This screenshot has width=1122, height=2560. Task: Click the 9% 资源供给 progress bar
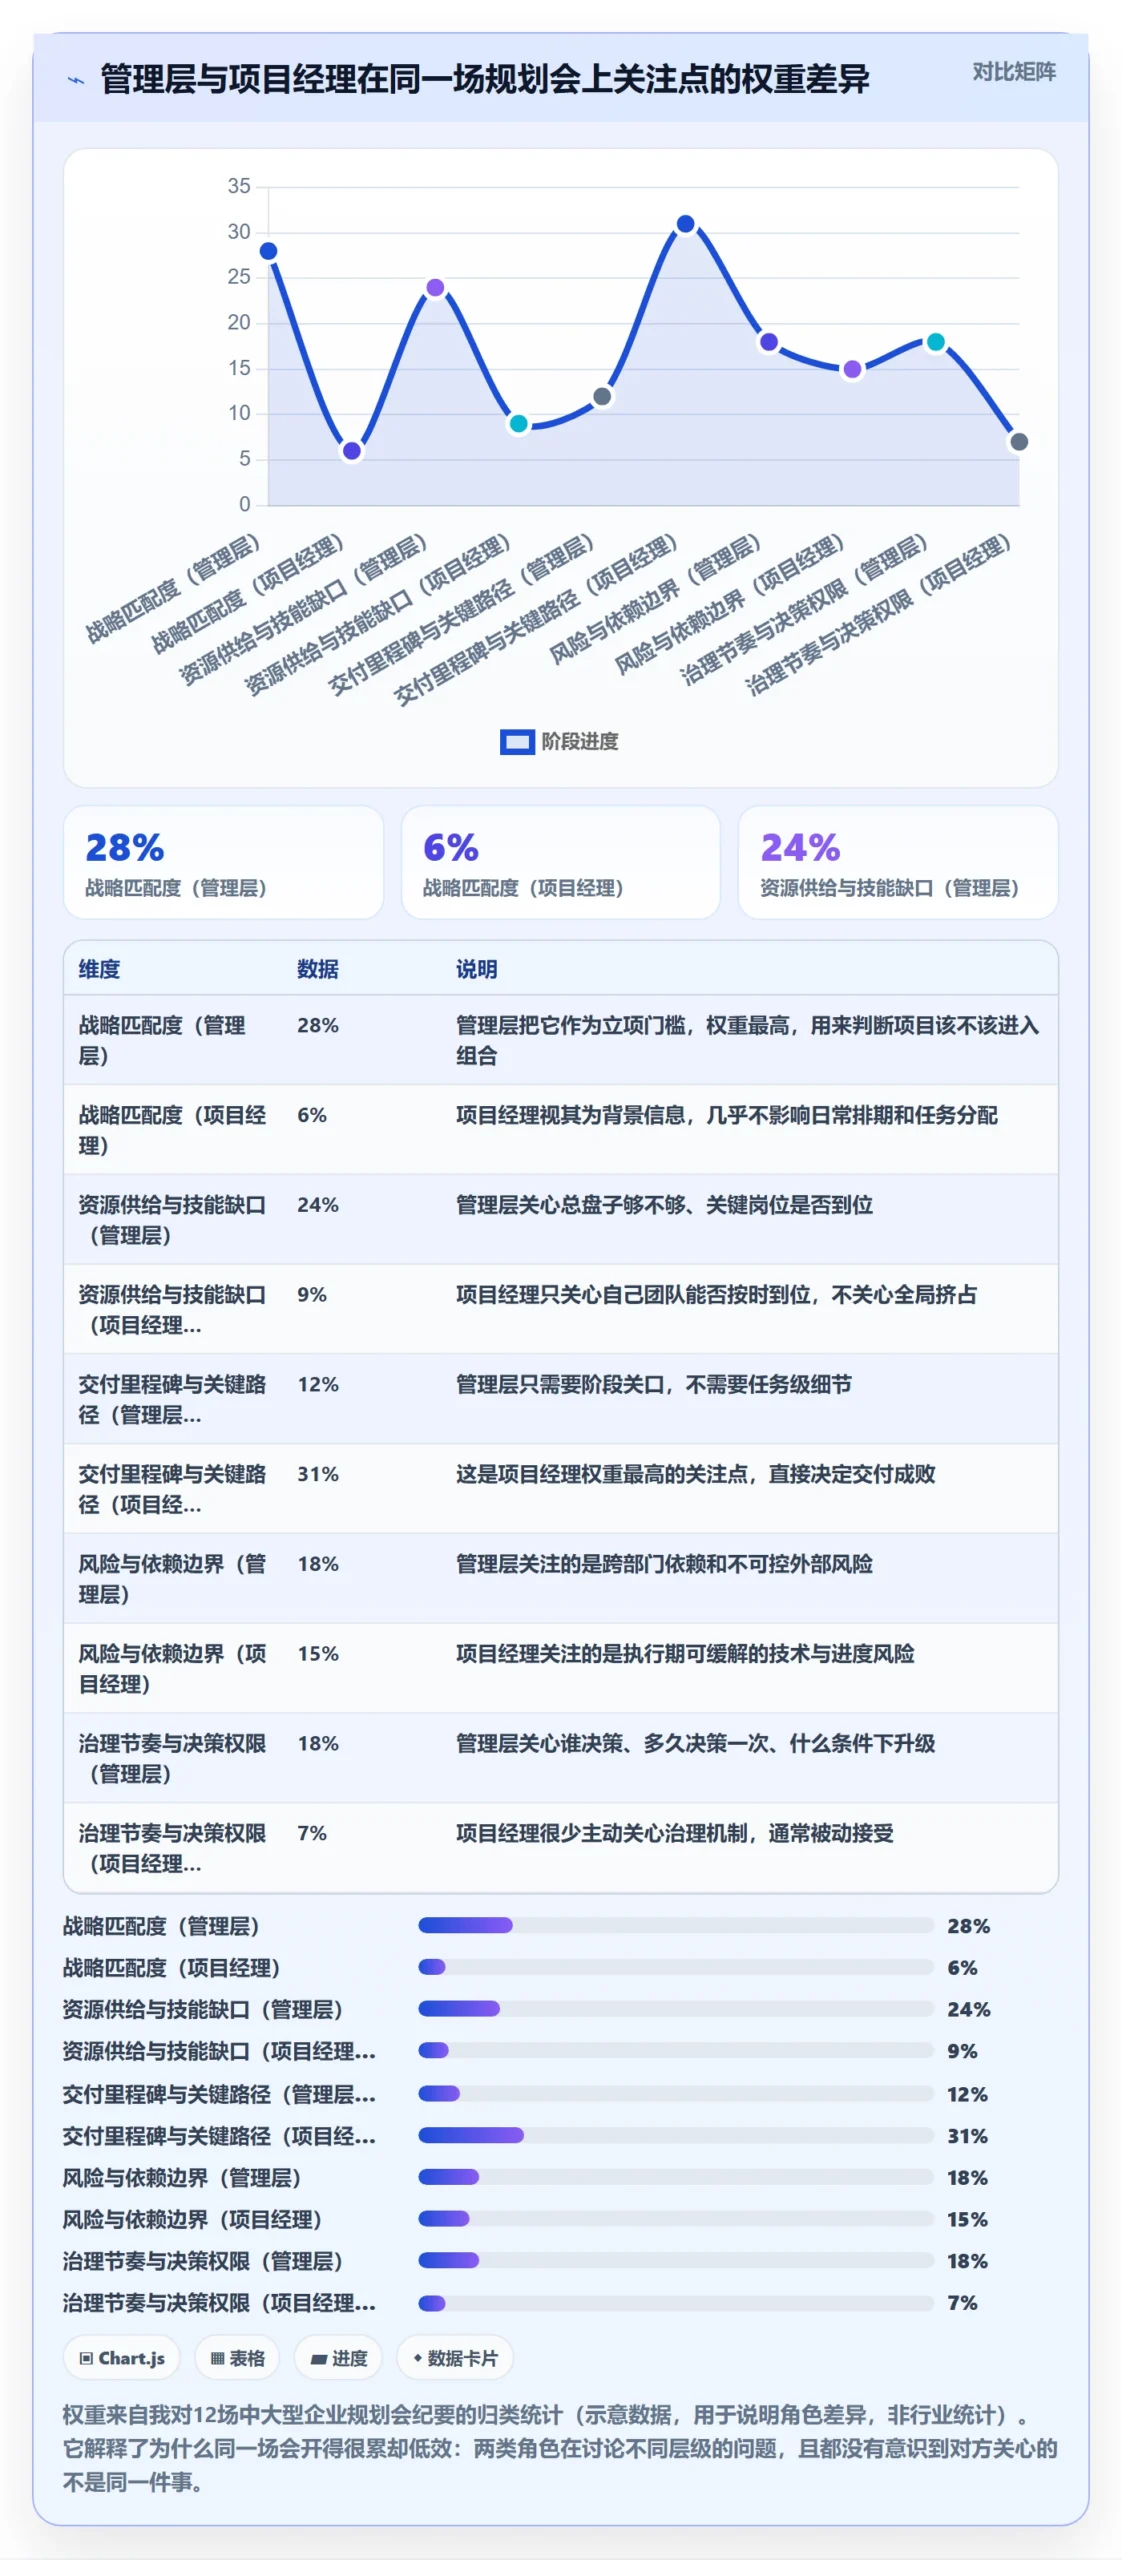(x=676, y=2051)
